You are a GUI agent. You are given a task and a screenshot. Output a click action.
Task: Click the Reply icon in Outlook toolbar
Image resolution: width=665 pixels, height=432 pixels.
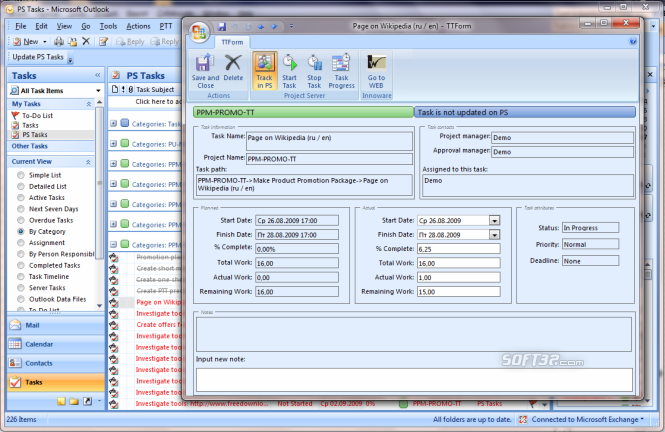pyautogui.click(x=131, y=42)
